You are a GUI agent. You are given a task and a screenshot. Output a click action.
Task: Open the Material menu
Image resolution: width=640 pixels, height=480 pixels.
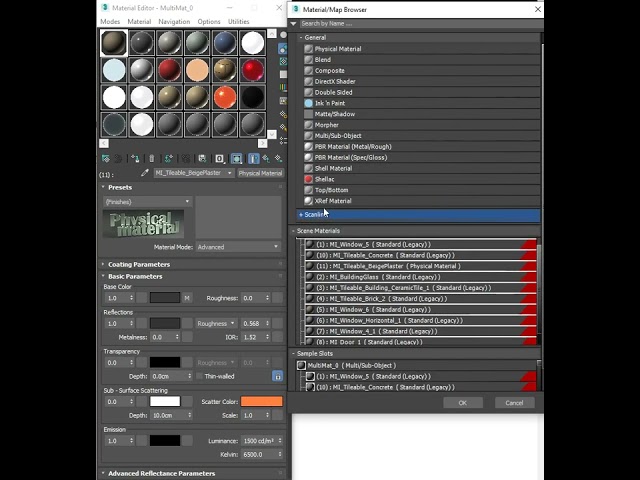(139, 22)
